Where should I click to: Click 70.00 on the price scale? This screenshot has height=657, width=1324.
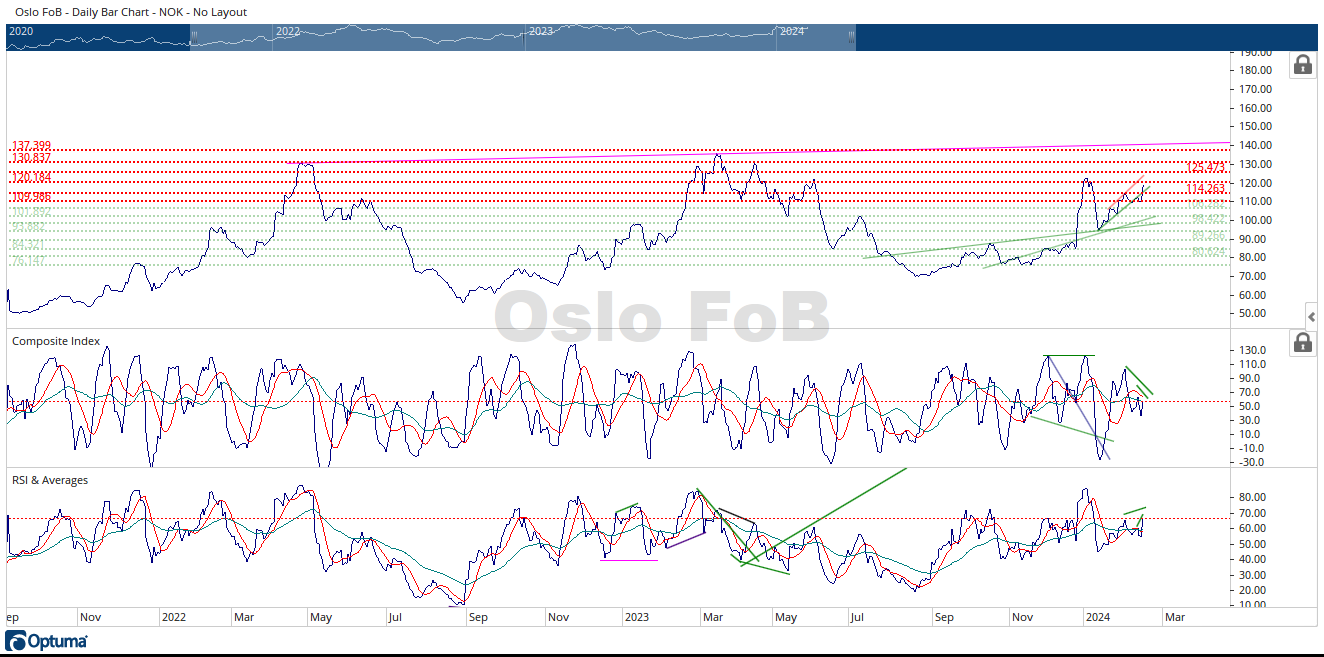(x=1255, y=276)
